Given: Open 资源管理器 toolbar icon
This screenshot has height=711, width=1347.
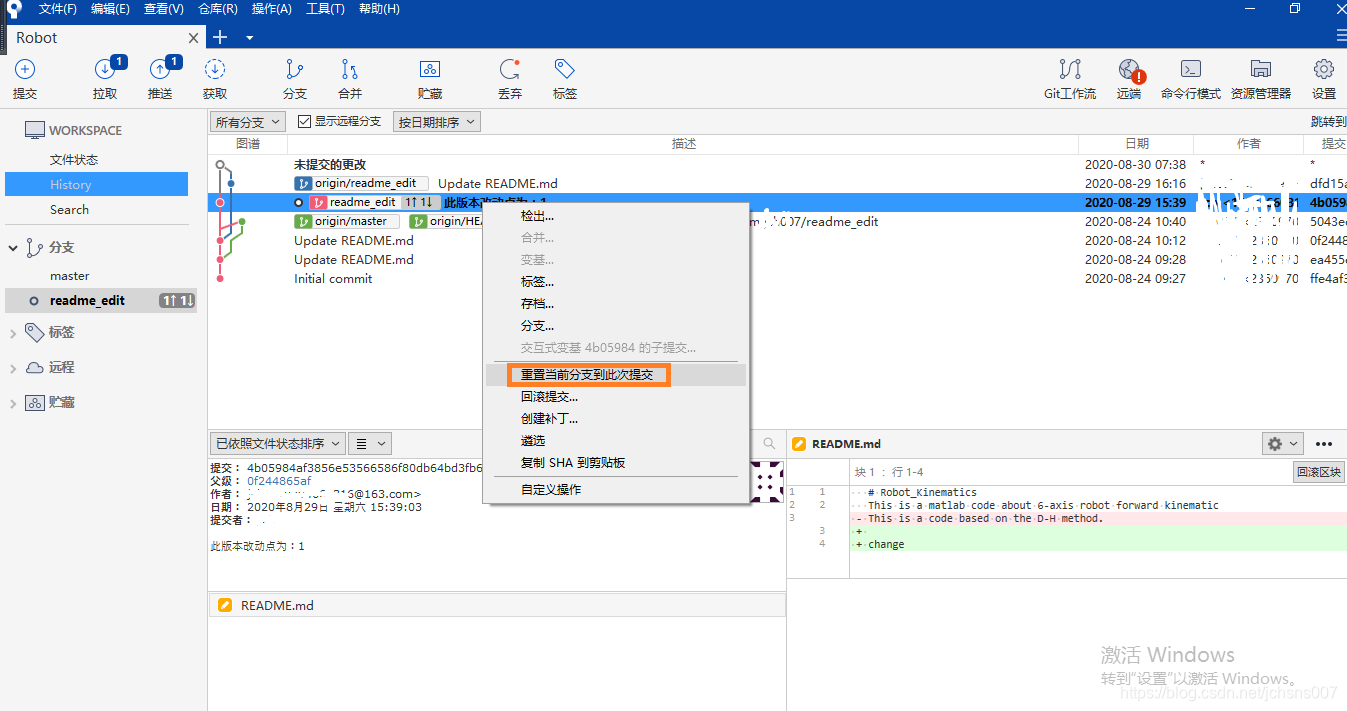Looking at the screenshot, I should point(1261,70).
